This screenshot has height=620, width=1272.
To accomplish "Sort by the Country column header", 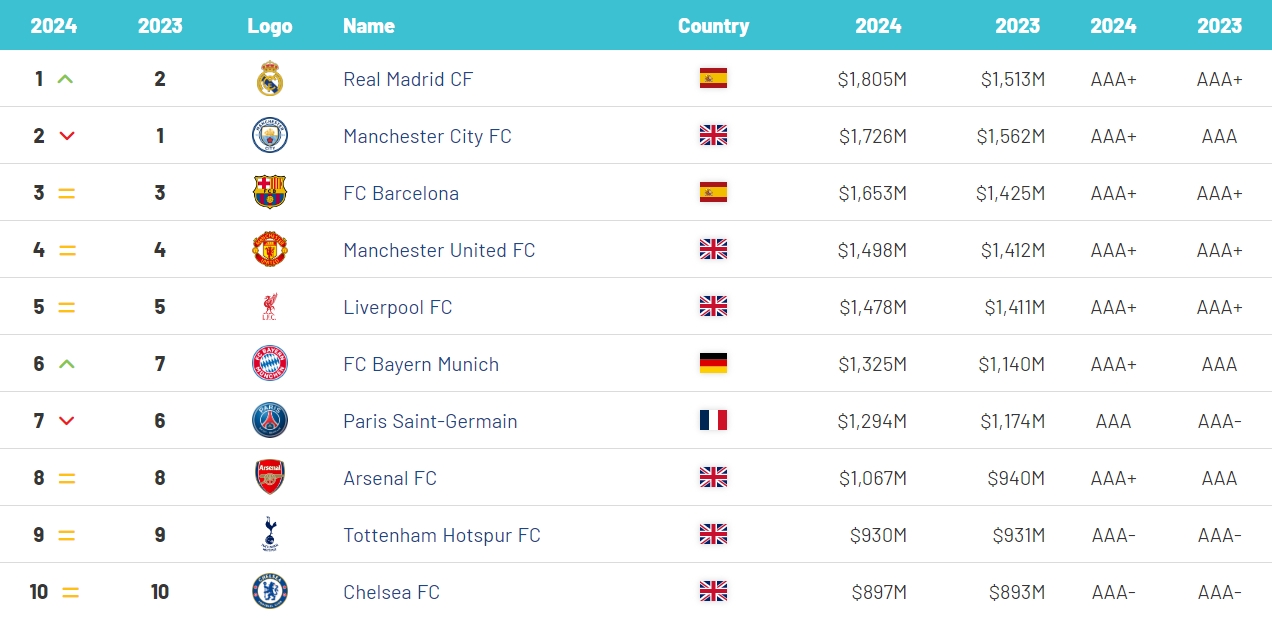I will 713,26.
